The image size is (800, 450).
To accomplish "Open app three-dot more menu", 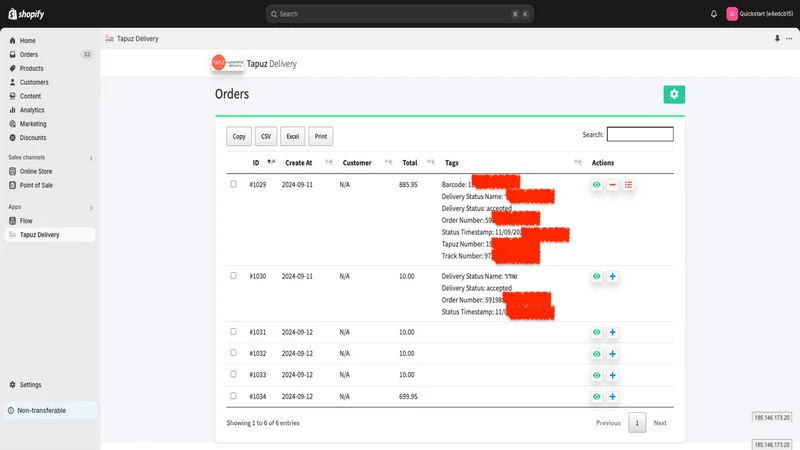I will [x=789, y=39].
